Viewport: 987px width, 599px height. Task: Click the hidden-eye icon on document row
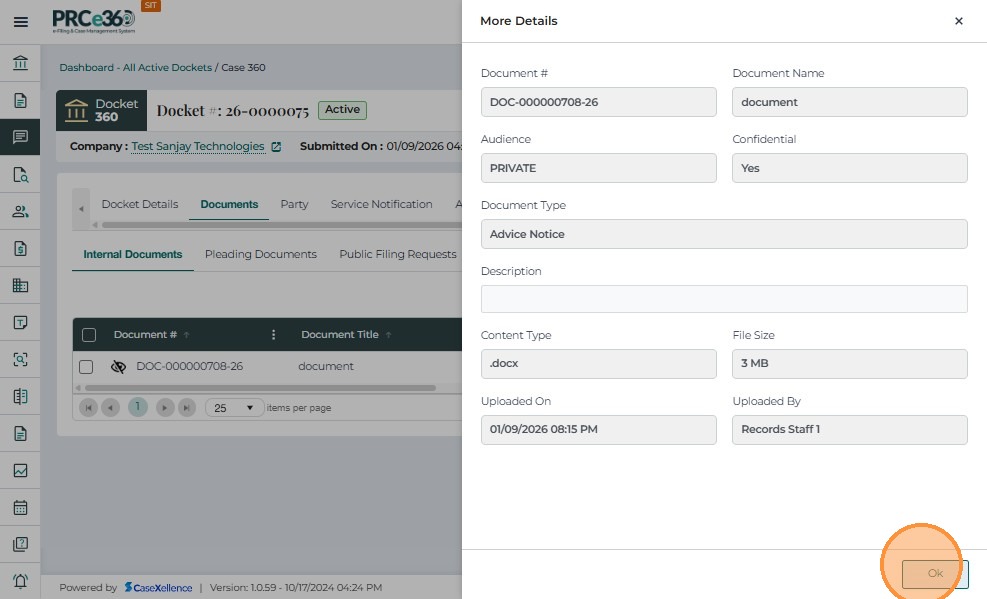[118, 367]
